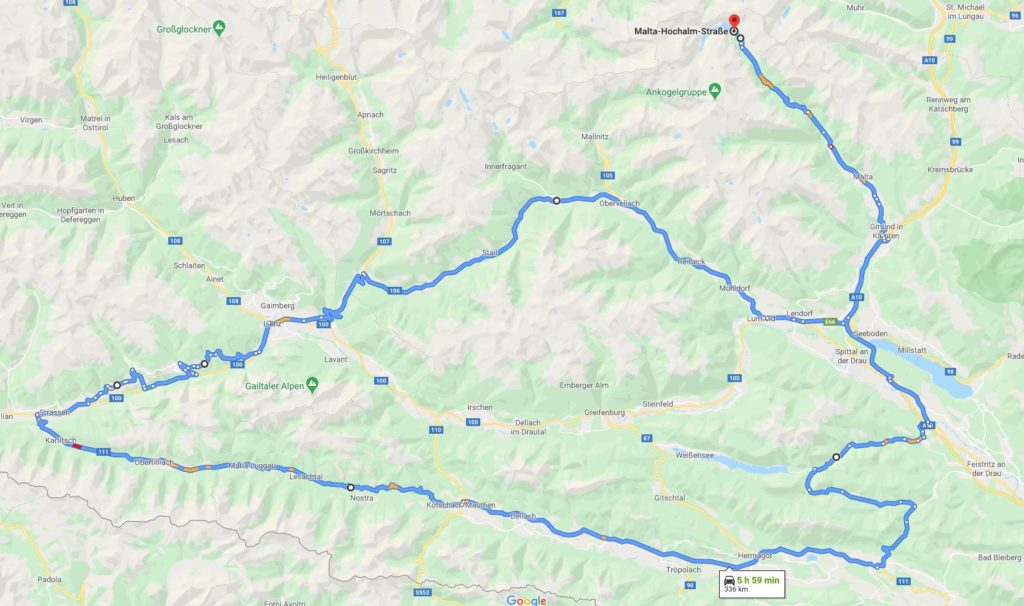Select the Weißensee lake label
Screen dimensions: 1024x606
point(694,455)
